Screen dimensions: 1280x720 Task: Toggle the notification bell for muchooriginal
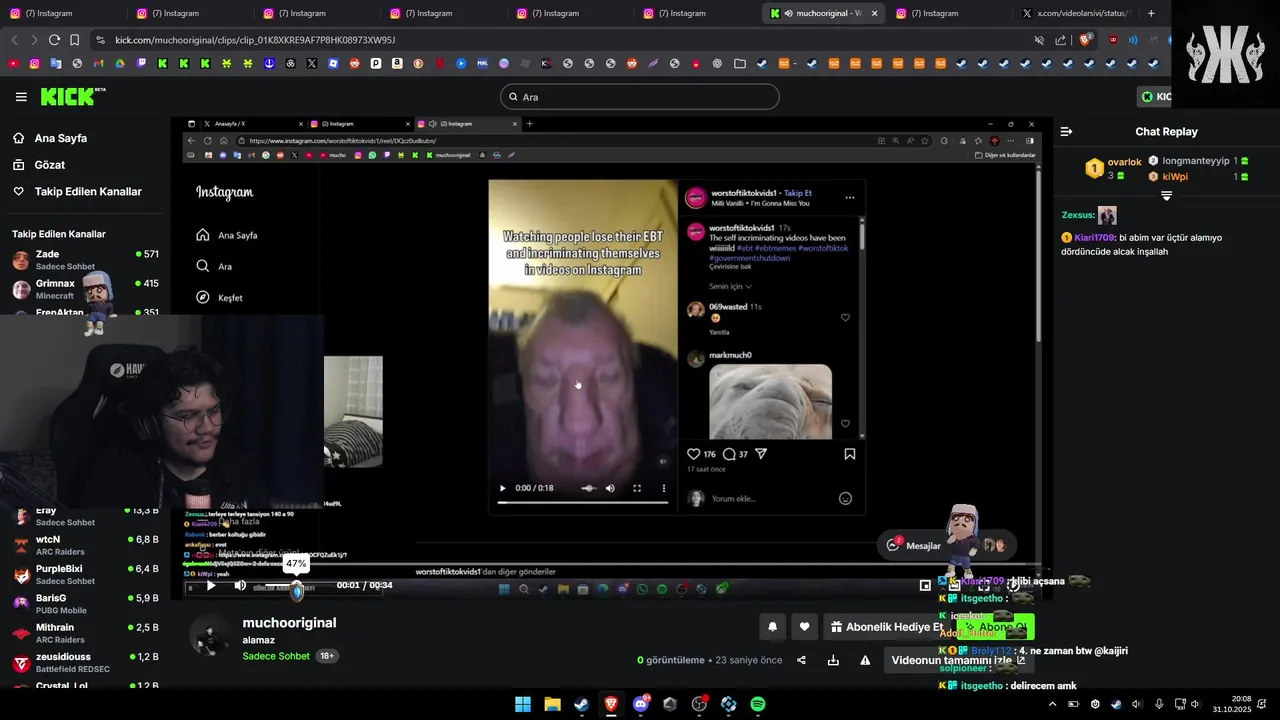click(x=772, y=627)
